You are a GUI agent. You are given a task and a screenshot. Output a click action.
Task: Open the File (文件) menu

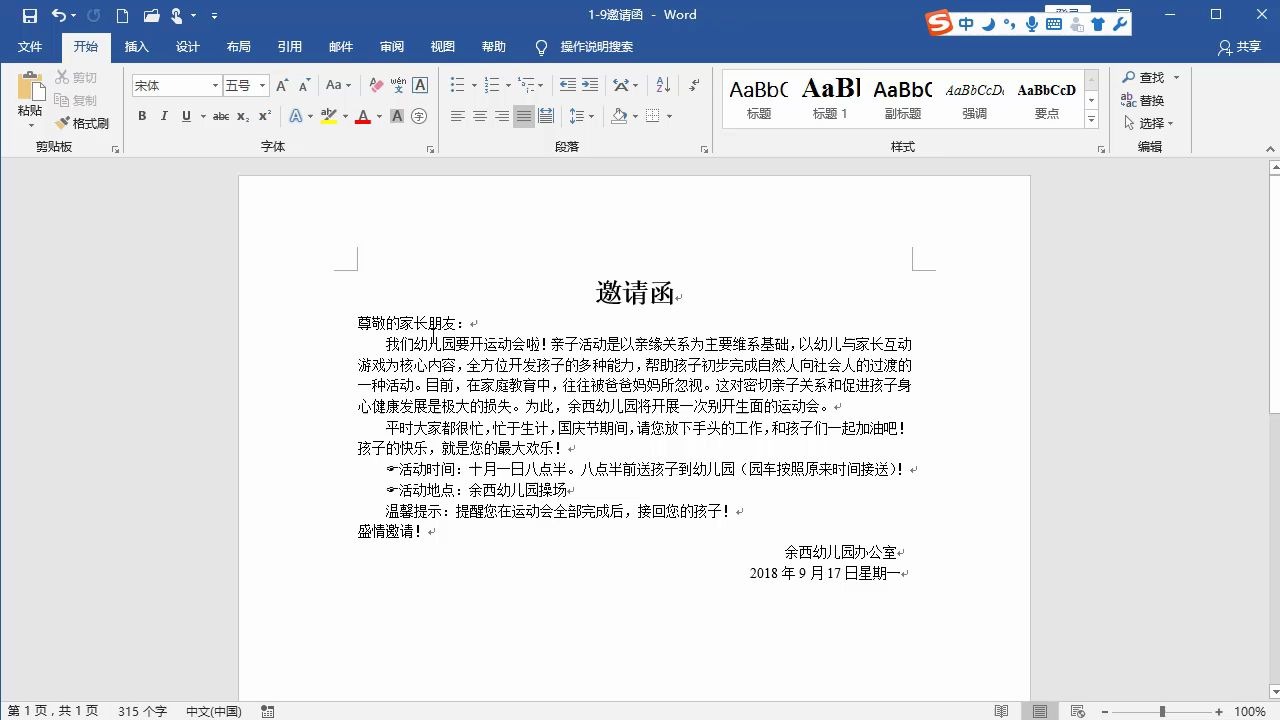(30, 47)
